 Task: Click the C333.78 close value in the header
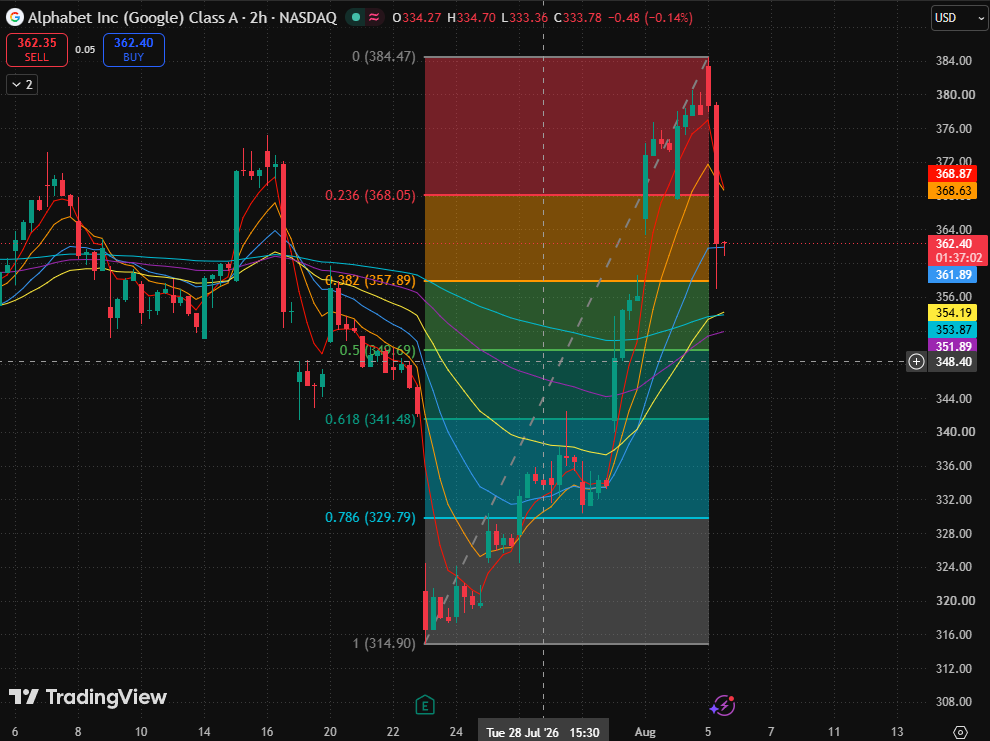tap(578, 18)
